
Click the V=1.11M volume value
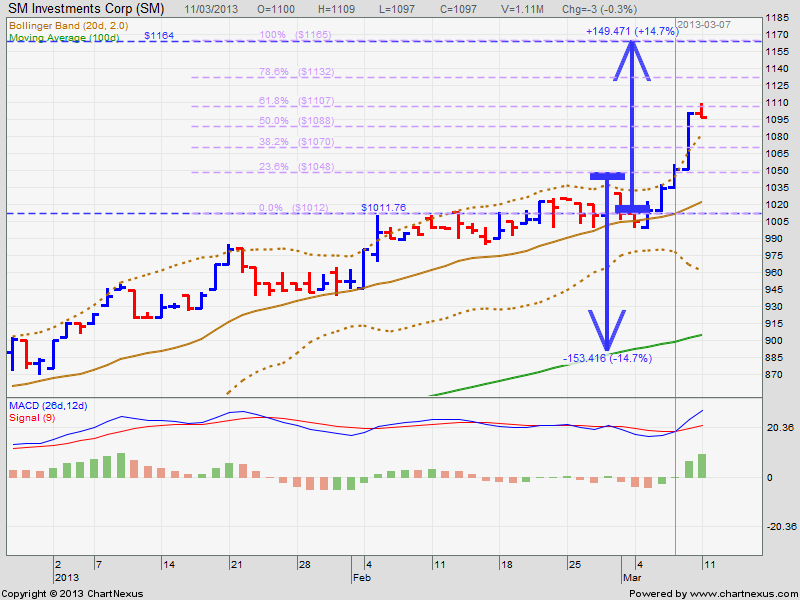point(521,9)
